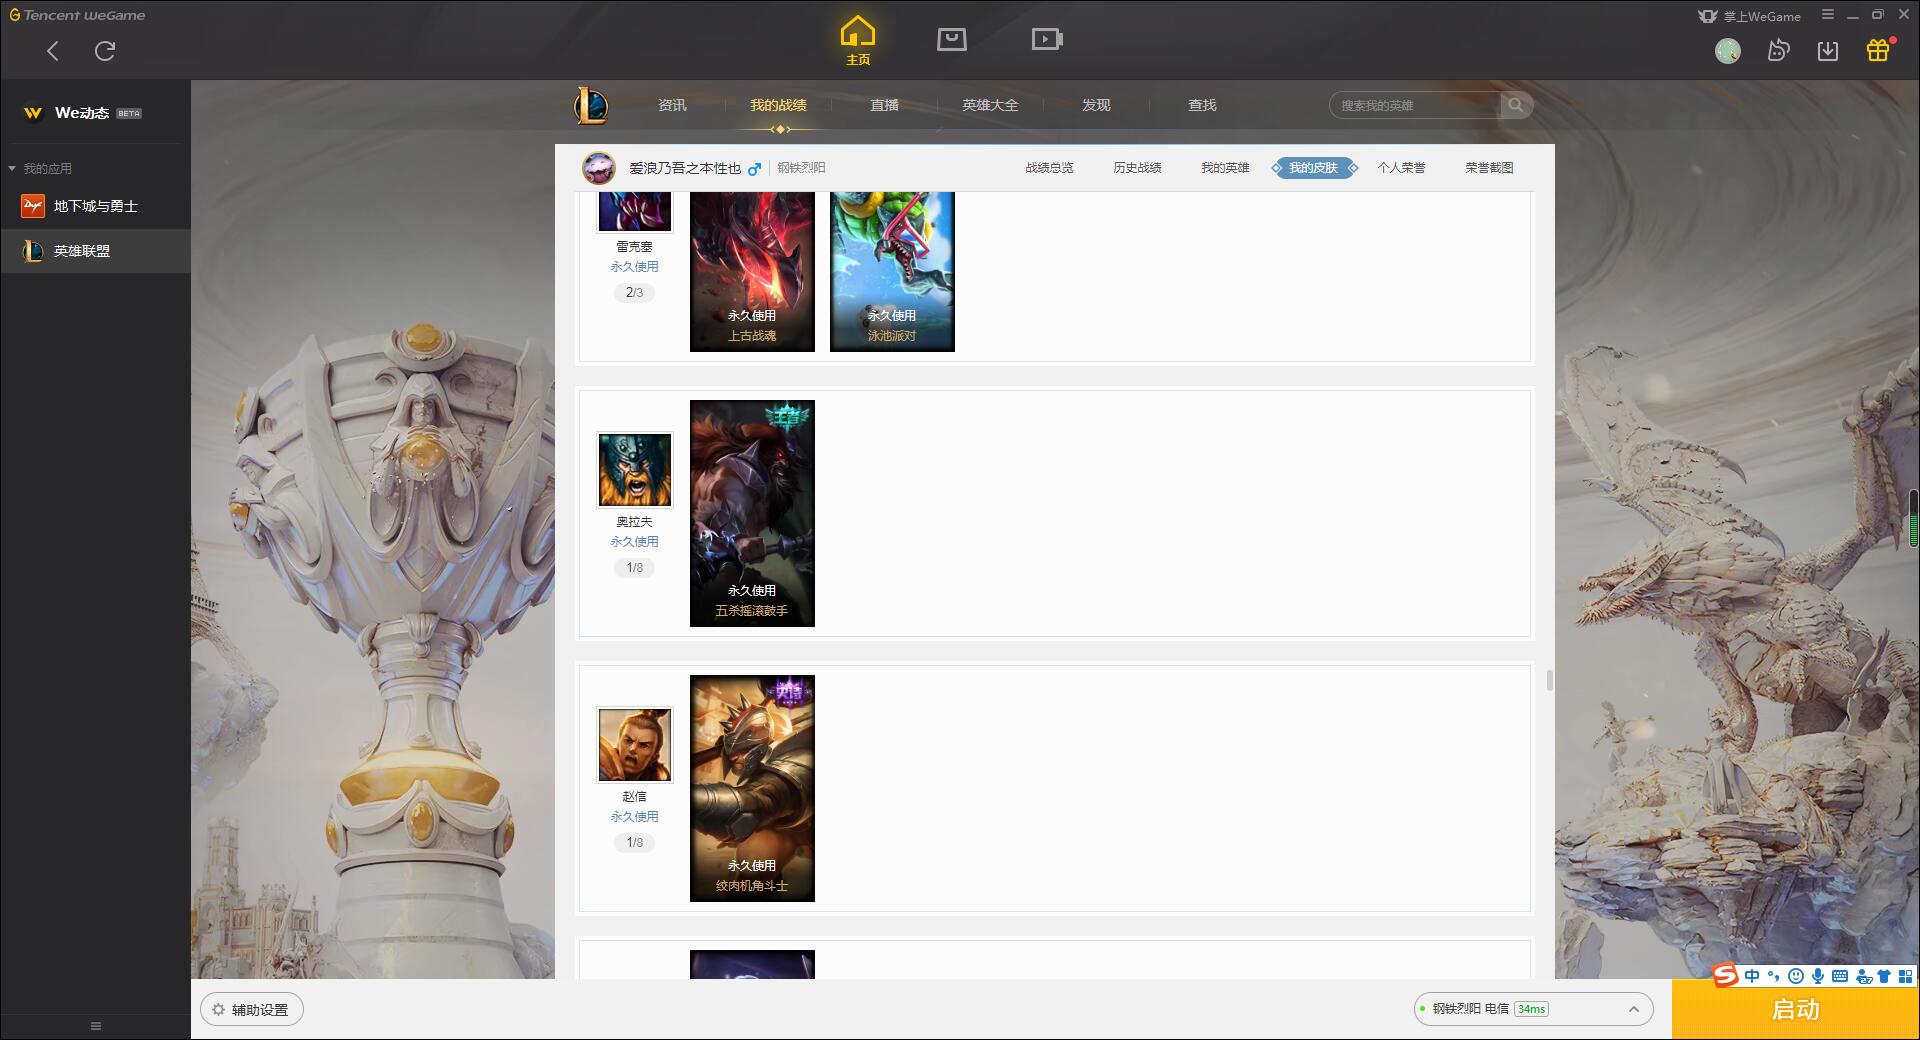Screen dimensions: 1920x1040
Task: Open the flame mascot assistant icon
Action: coord(1778,51)
